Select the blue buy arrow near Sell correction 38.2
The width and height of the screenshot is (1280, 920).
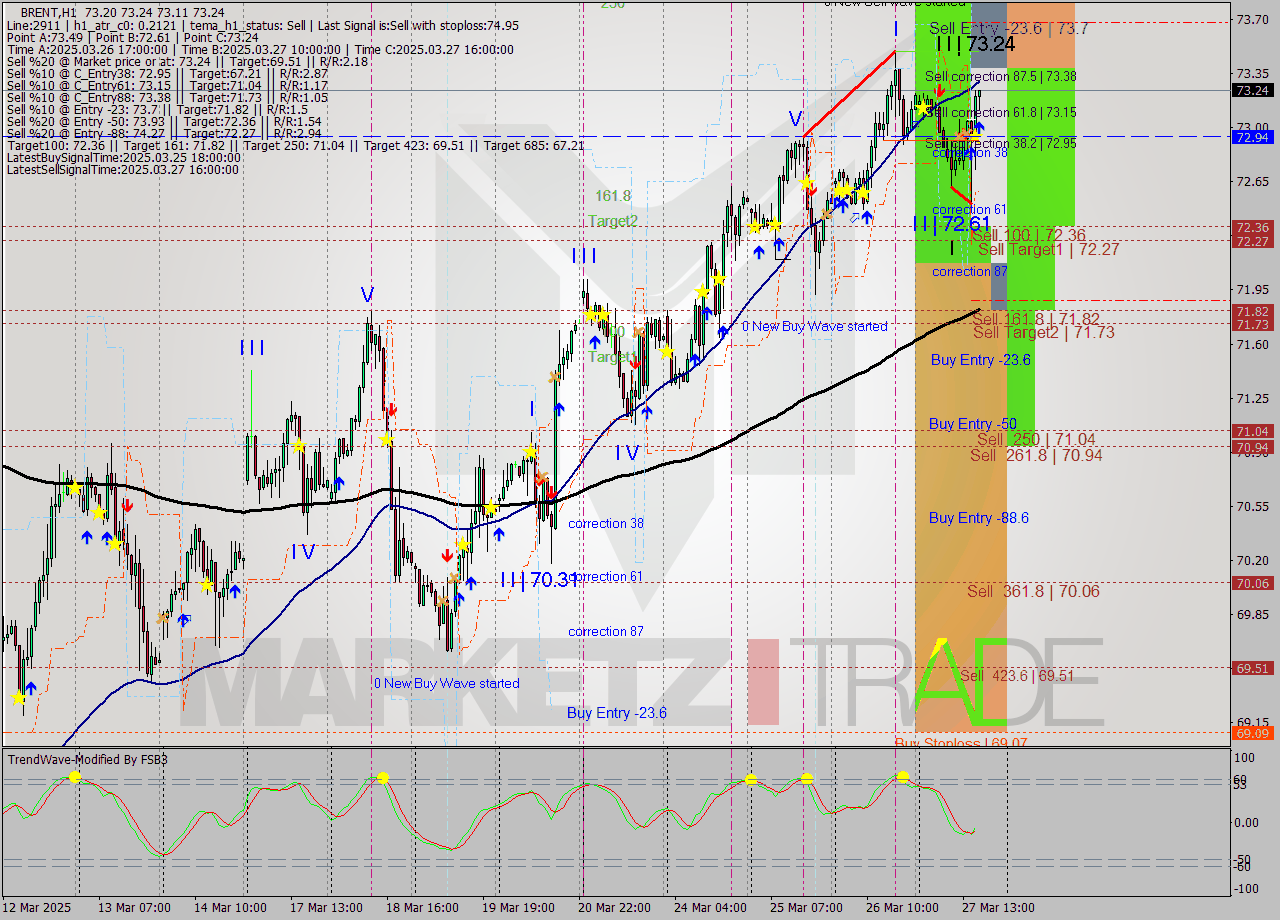point(978,128)
